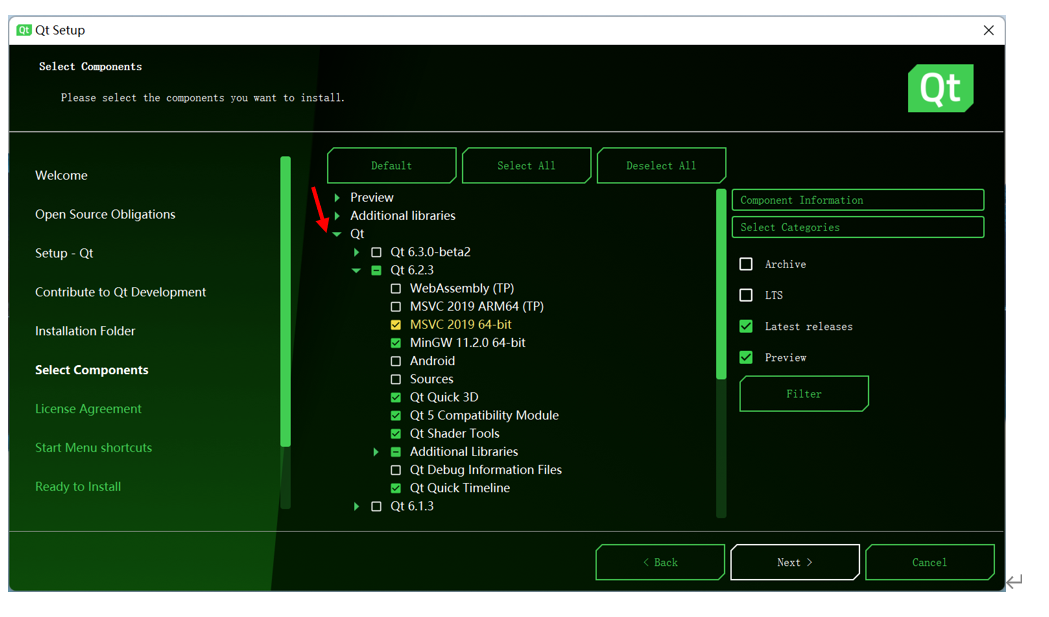This screenshot has height=617, width=1049.
Task: Click the sidebar steps vertical scrollbar
Action: (286, 333)
